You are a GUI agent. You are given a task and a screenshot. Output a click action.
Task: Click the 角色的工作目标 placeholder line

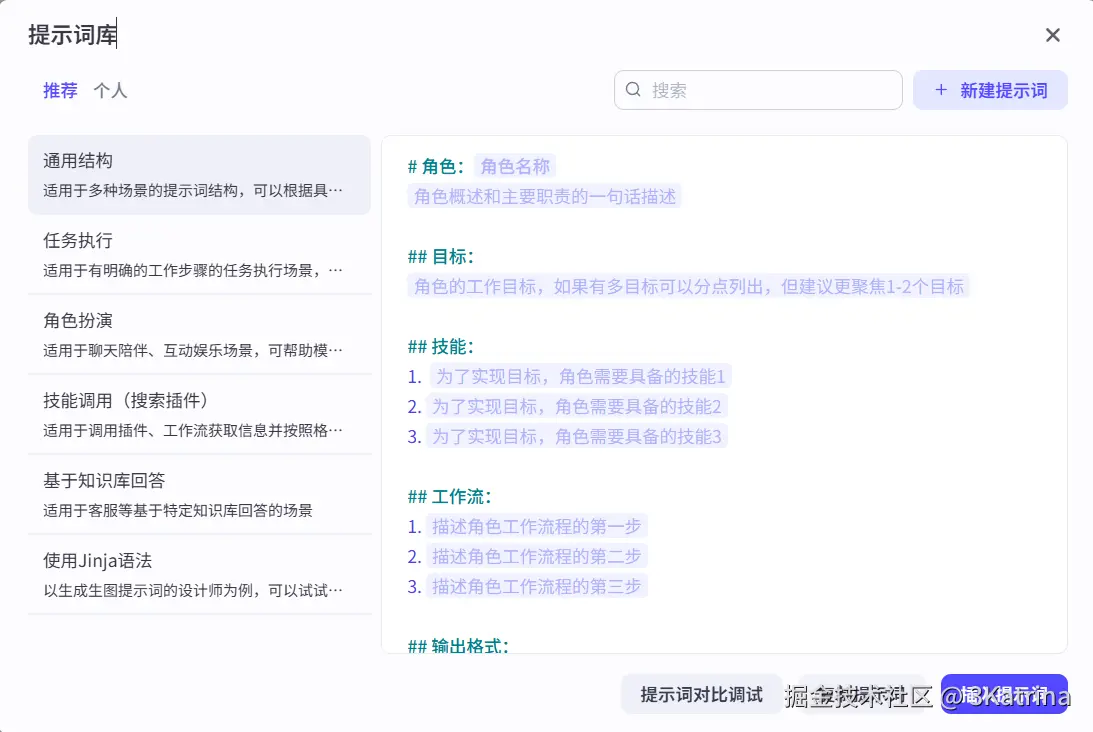click(689, 287)
